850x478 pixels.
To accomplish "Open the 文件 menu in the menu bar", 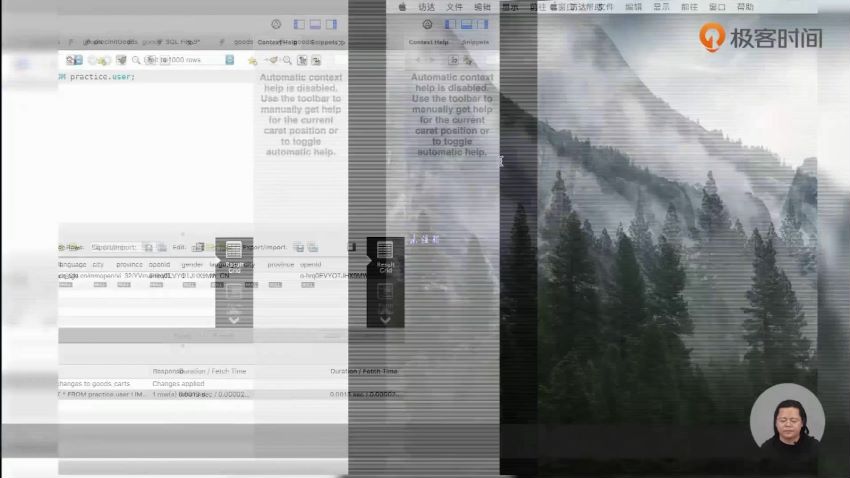I will [x=454, y=7].
